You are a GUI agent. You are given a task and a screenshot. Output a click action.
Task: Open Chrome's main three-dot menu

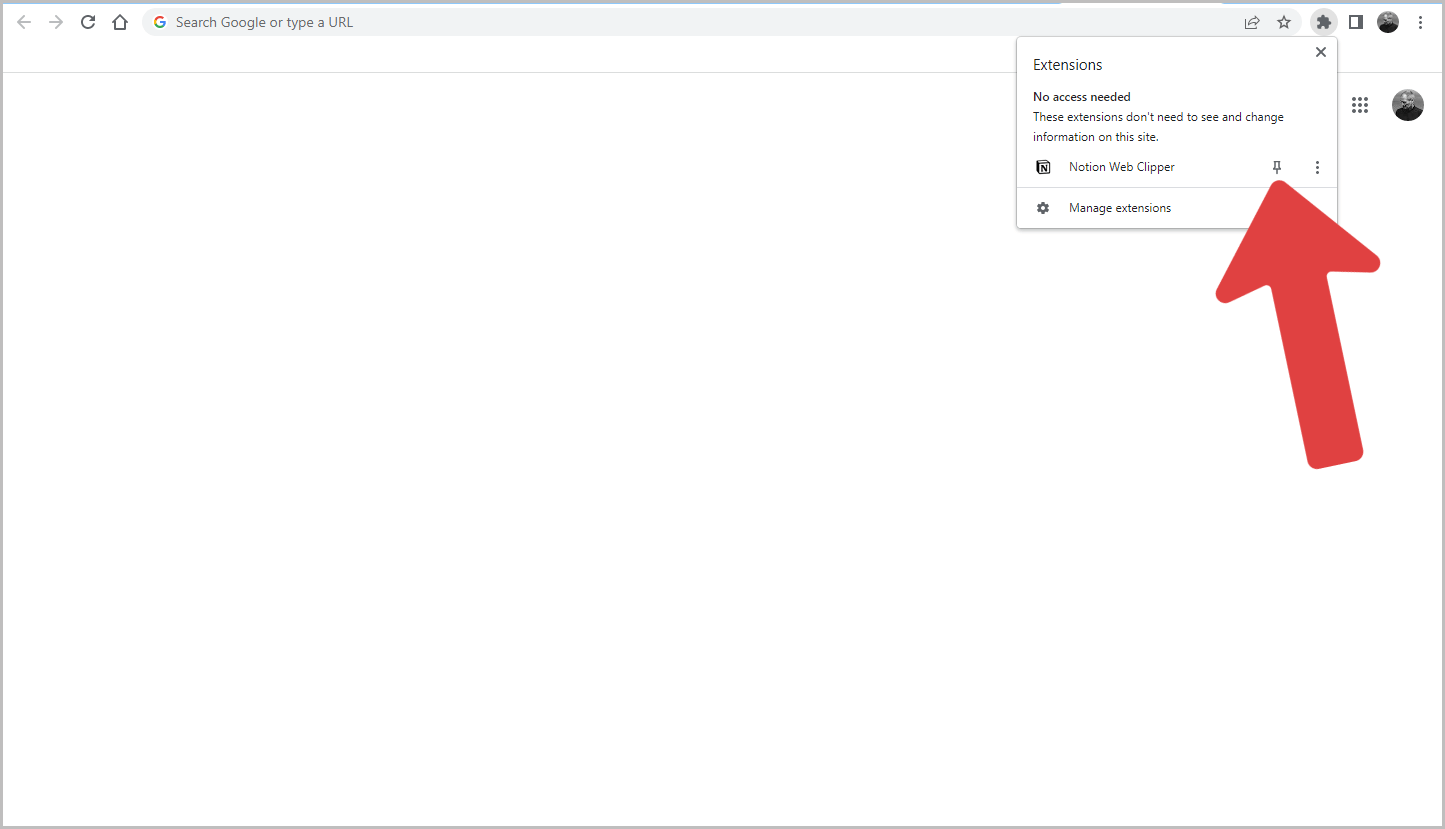click(x=1421, y=21)
